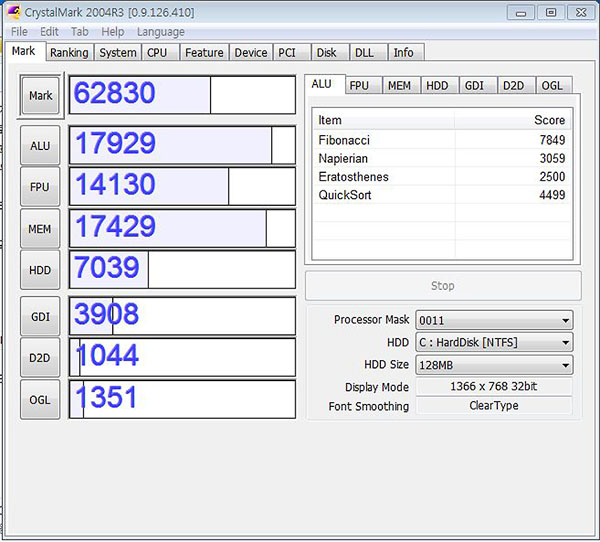The height and width of the screenshot is (542, 600).
Task: Show GDI results tab in score panel
Action: 478,85
